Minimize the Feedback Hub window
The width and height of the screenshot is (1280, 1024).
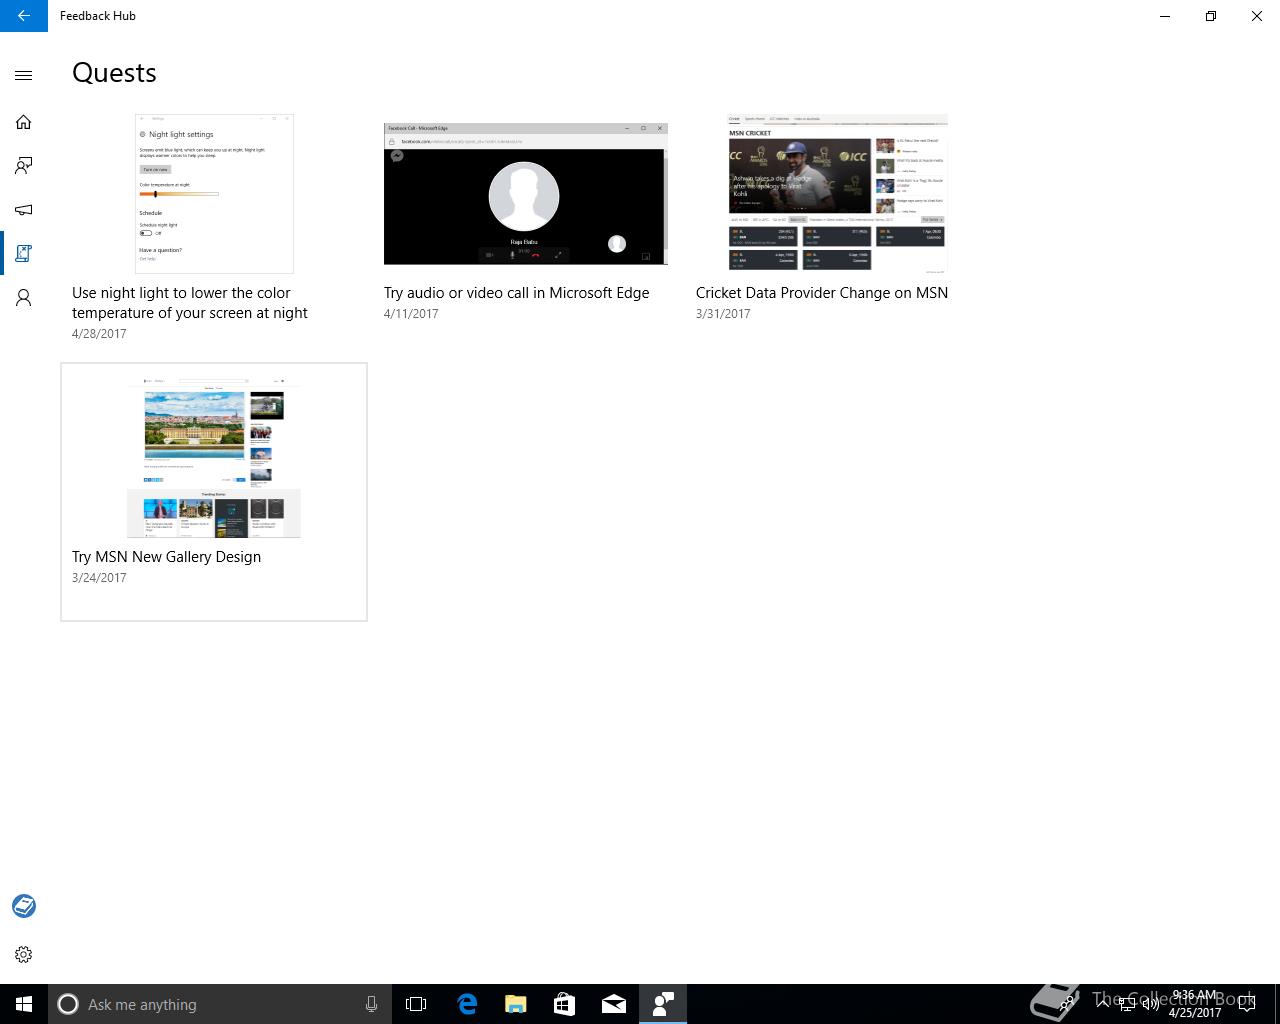click(1165, 16)
